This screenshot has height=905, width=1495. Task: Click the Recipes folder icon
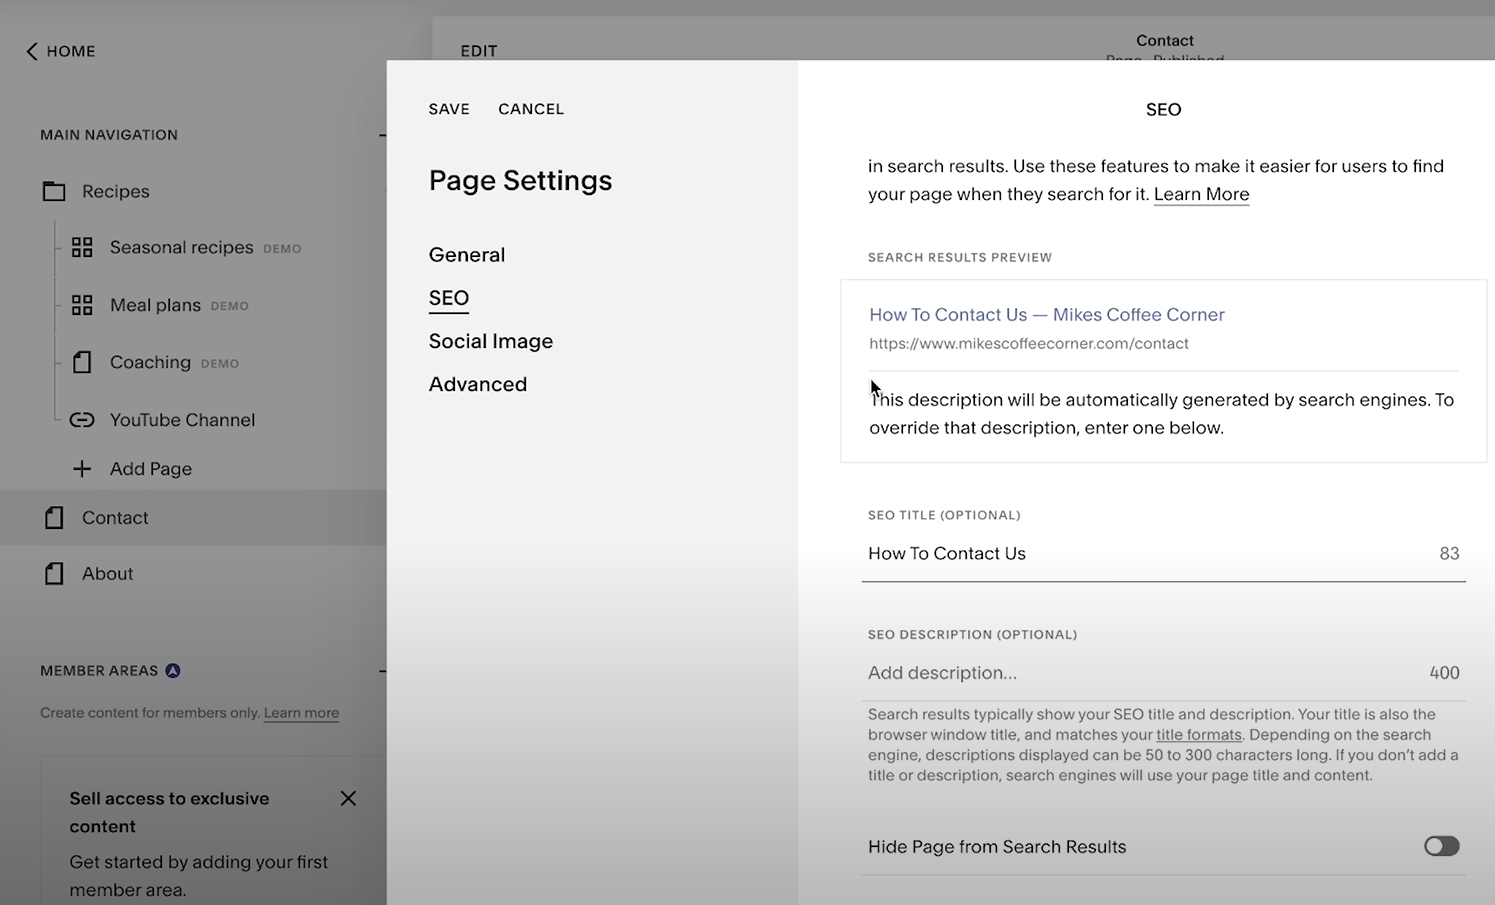point(54,191)
